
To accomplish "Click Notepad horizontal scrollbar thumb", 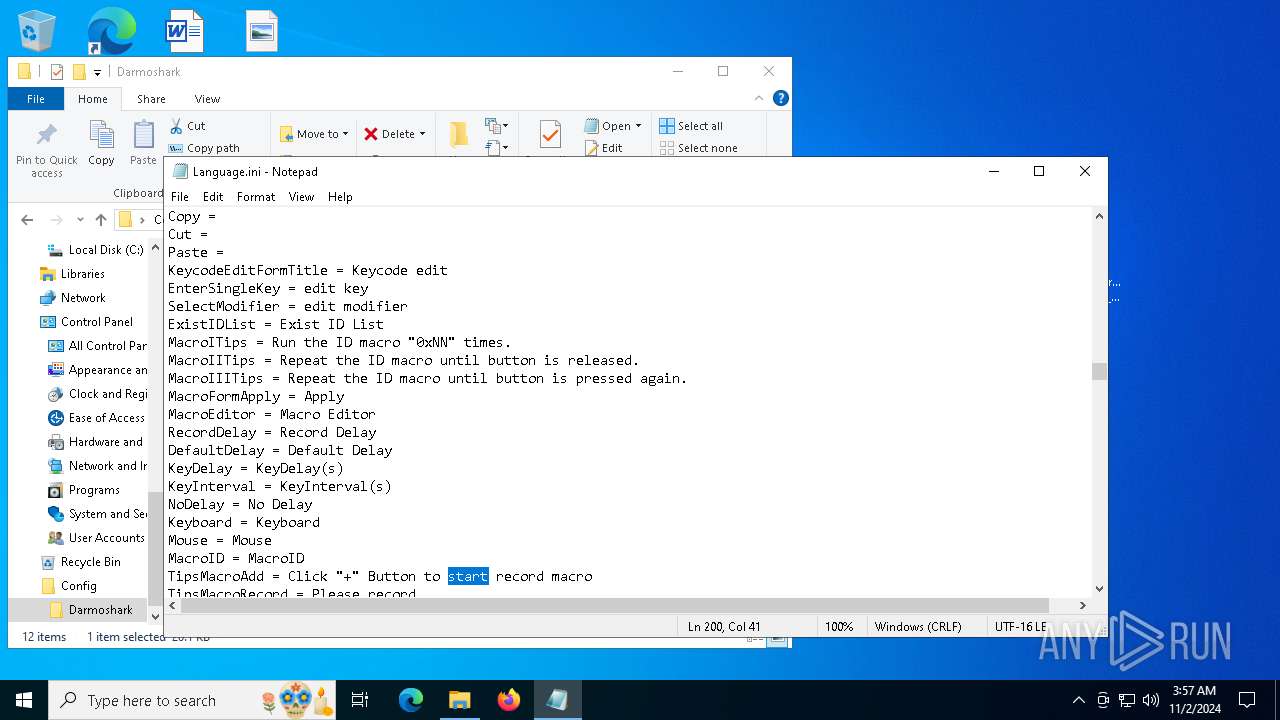I will pyautogui.click(x=615, y=605).
